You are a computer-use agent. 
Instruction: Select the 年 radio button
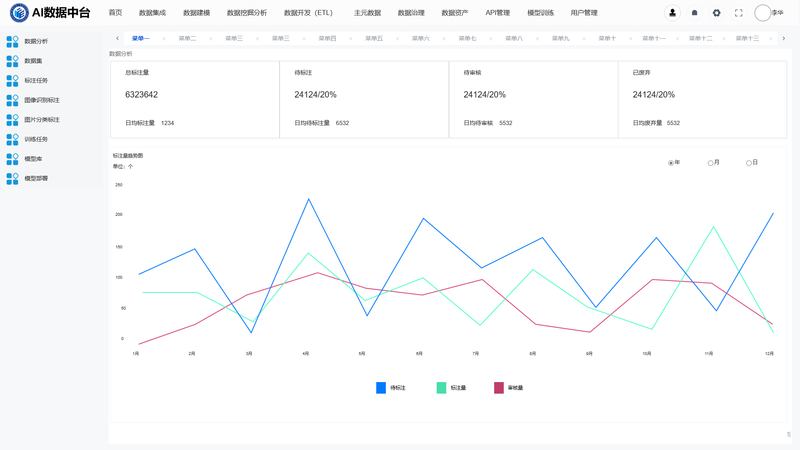click(x=671, y=163)
